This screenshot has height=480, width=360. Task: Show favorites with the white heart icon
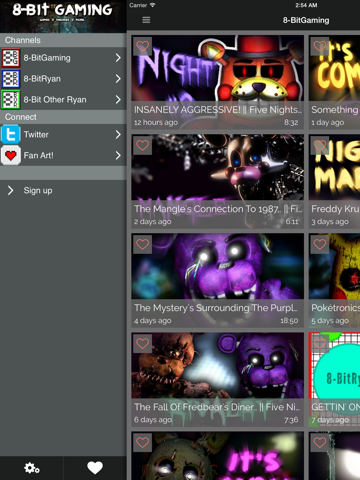click(x=95, y=468)
